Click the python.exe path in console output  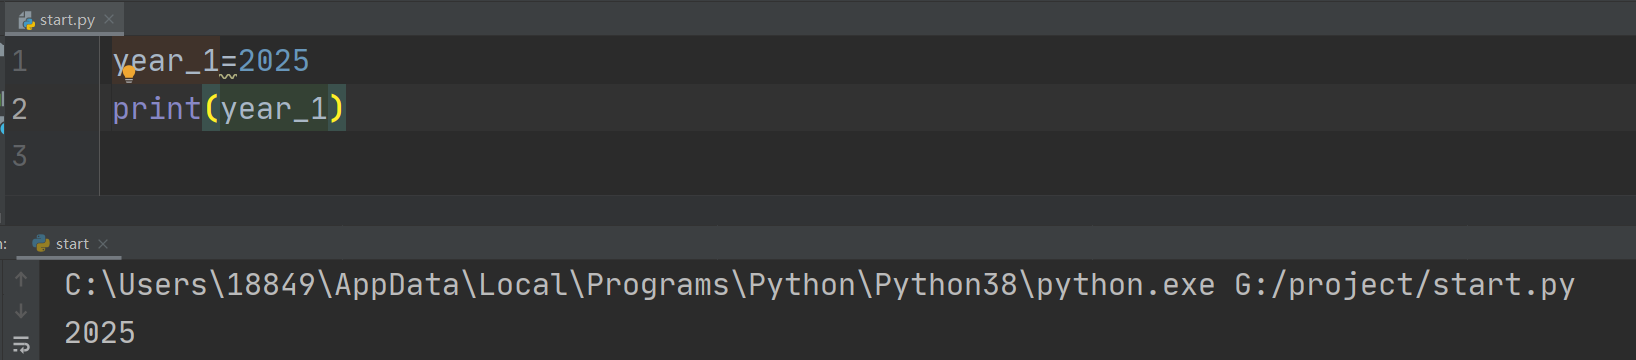click(640, 285)
